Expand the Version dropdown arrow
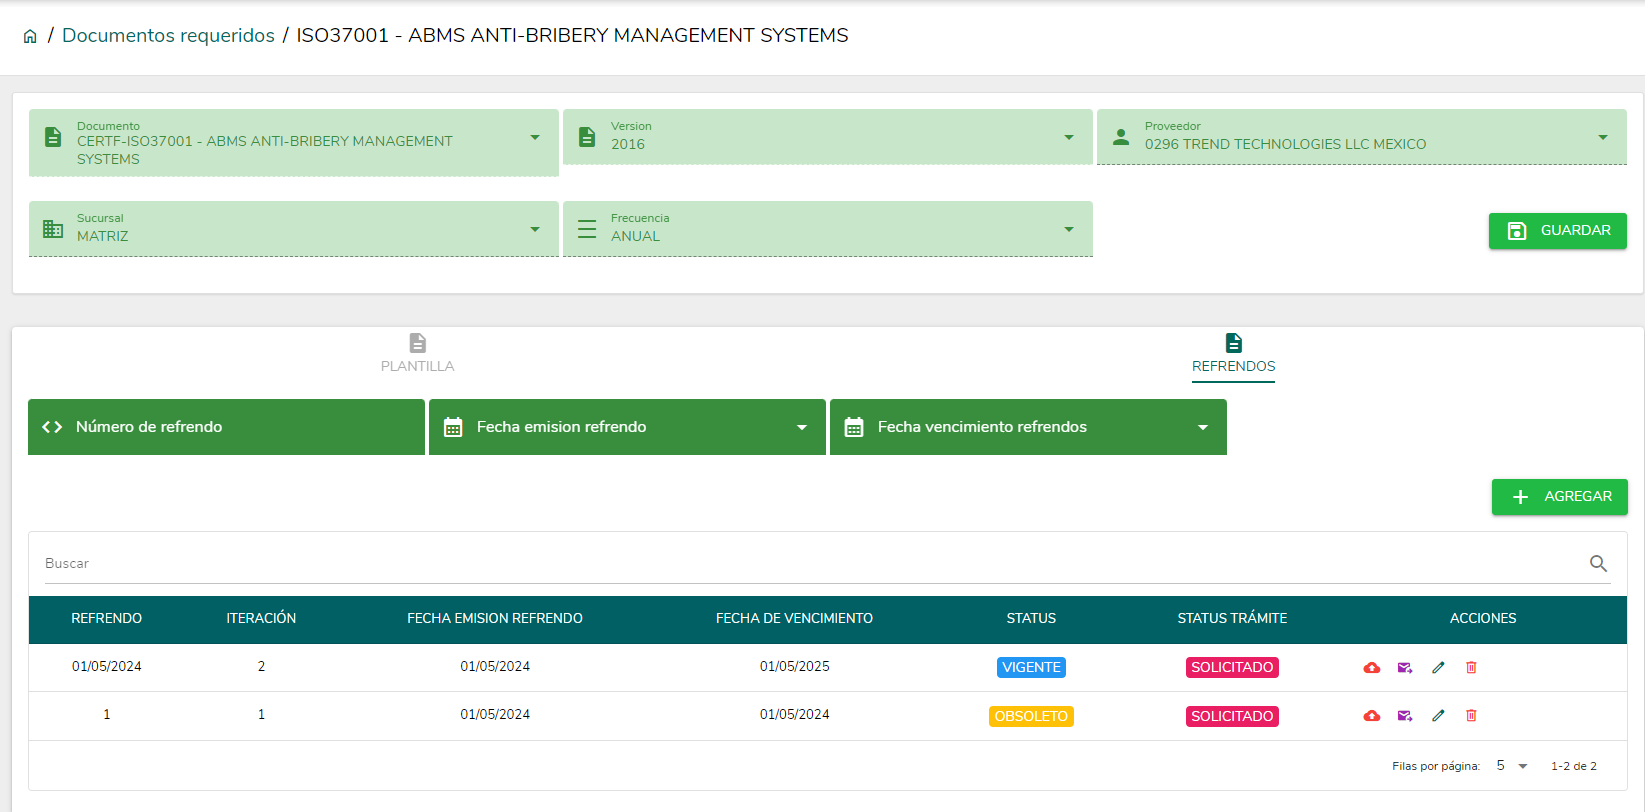The image size is (1645, 812). pyautogui.click(x=1069, y=137)
